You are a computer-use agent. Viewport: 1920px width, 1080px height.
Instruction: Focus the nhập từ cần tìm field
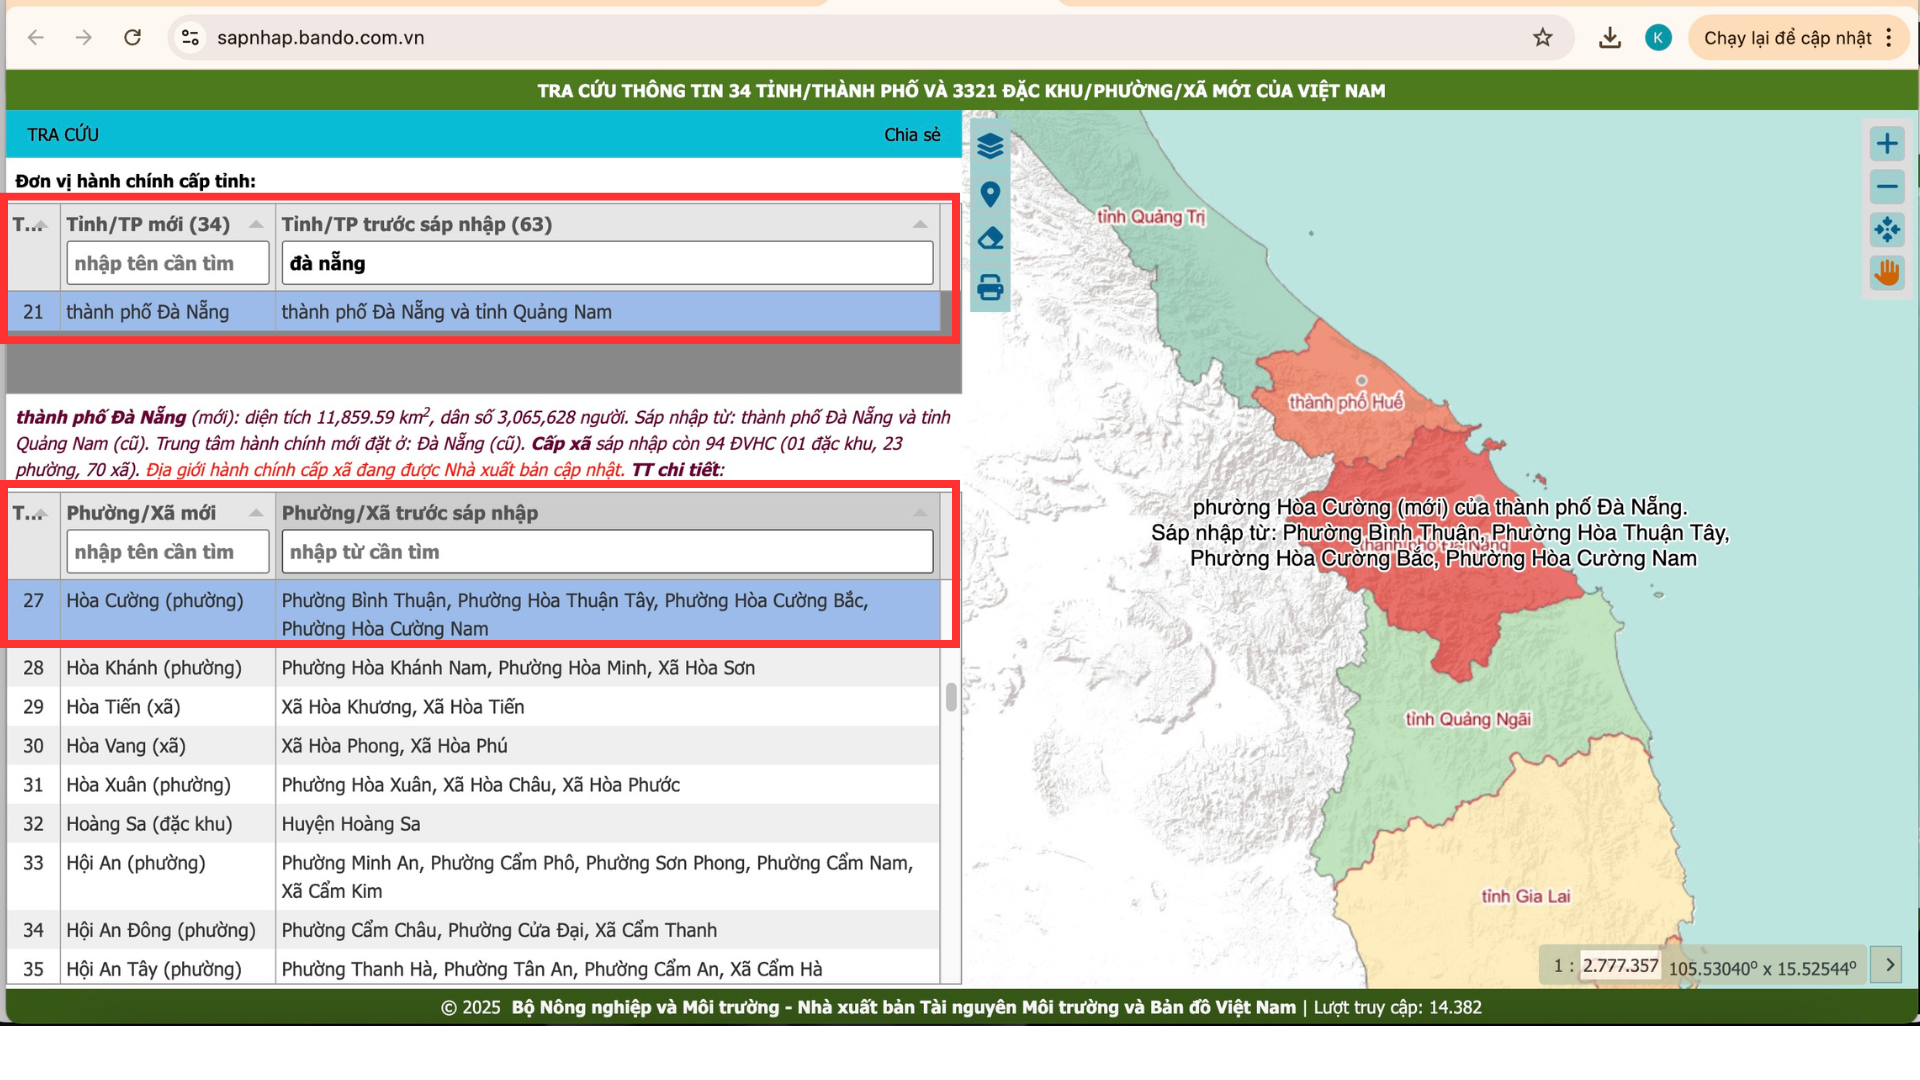click(x=607, y=552)
